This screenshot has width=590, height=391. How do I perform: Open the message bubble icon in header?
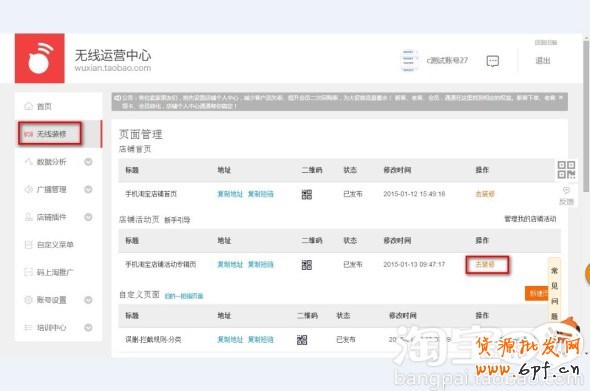(493, 61)
